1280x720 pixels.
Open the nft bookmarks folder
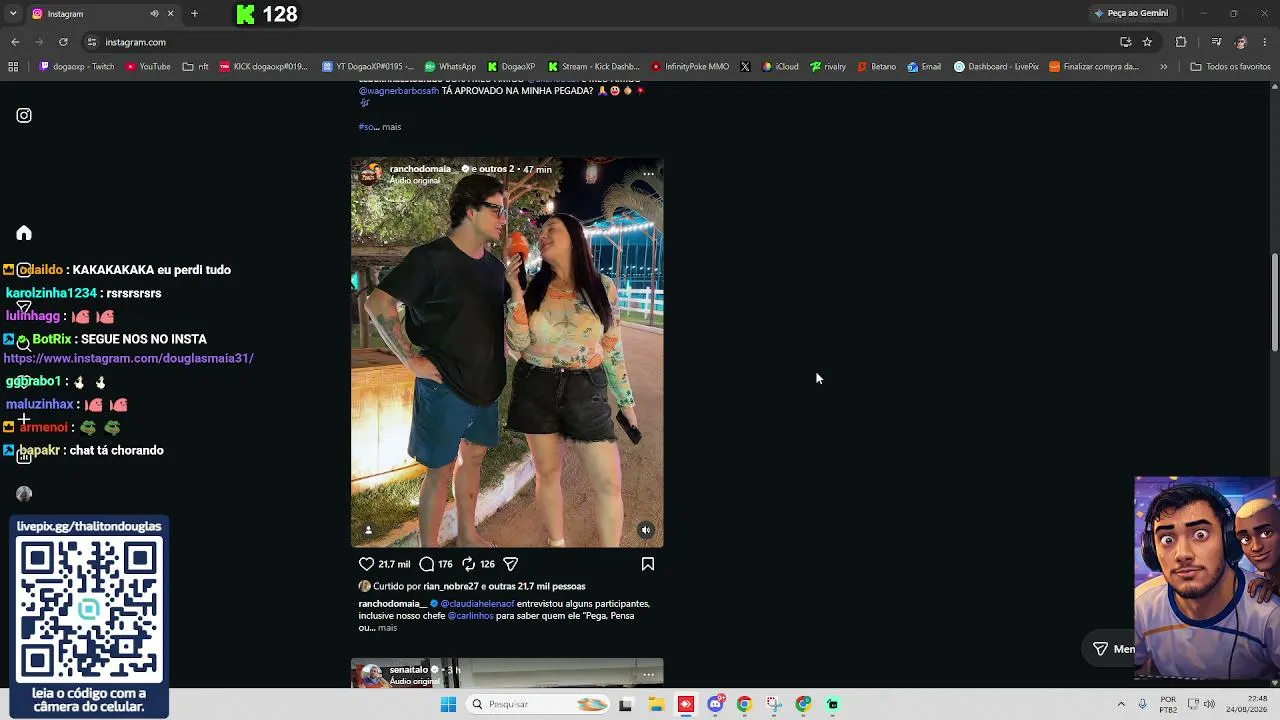(x=196, y=67)
